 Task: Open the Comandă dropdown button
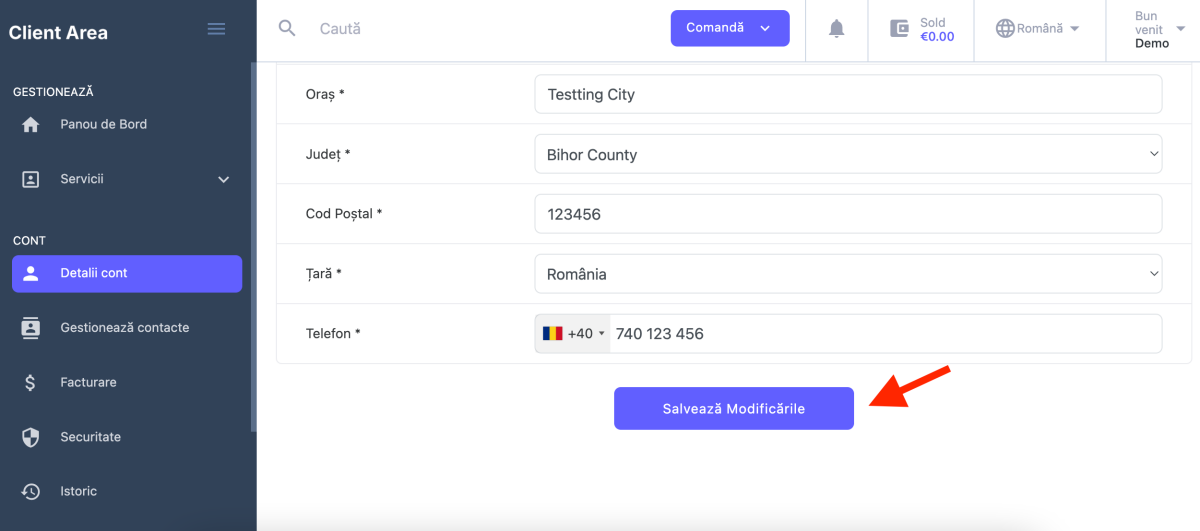[730, 28]
